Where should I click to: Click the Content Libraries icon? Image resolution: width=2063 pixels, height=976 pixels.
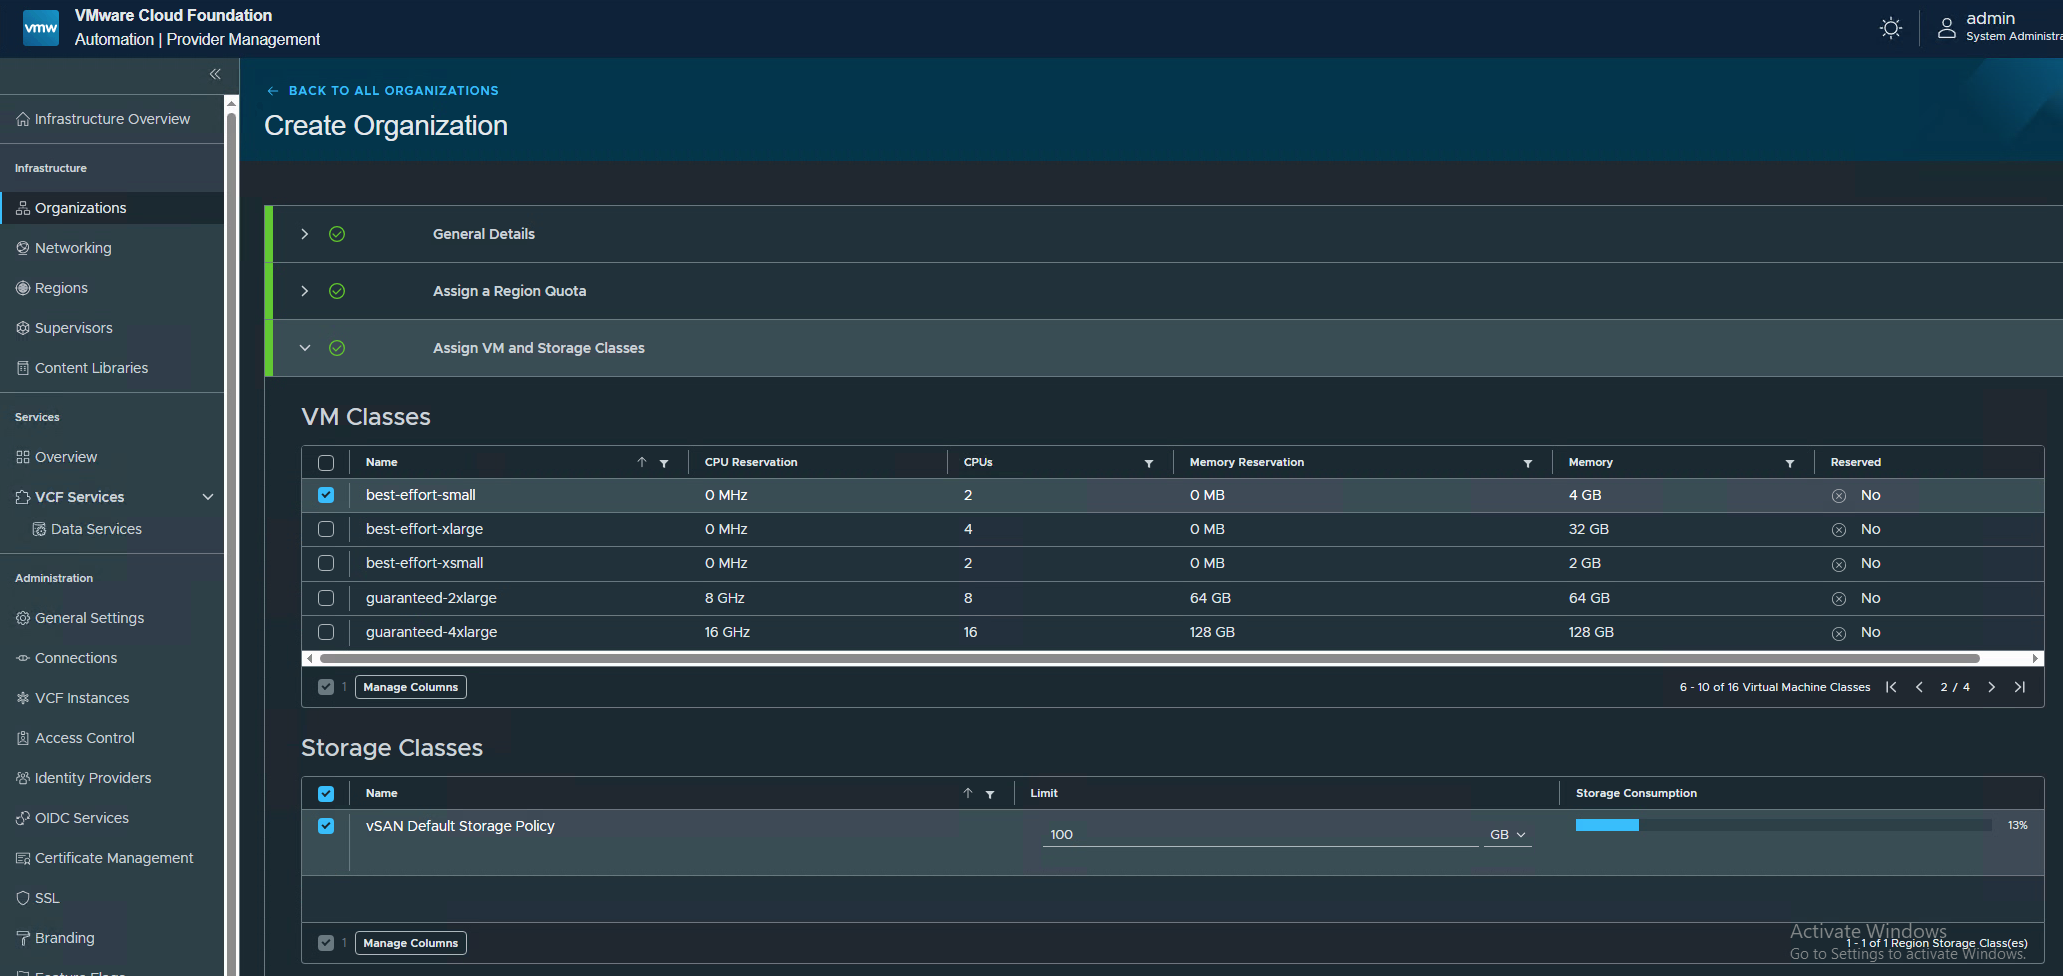23,368
